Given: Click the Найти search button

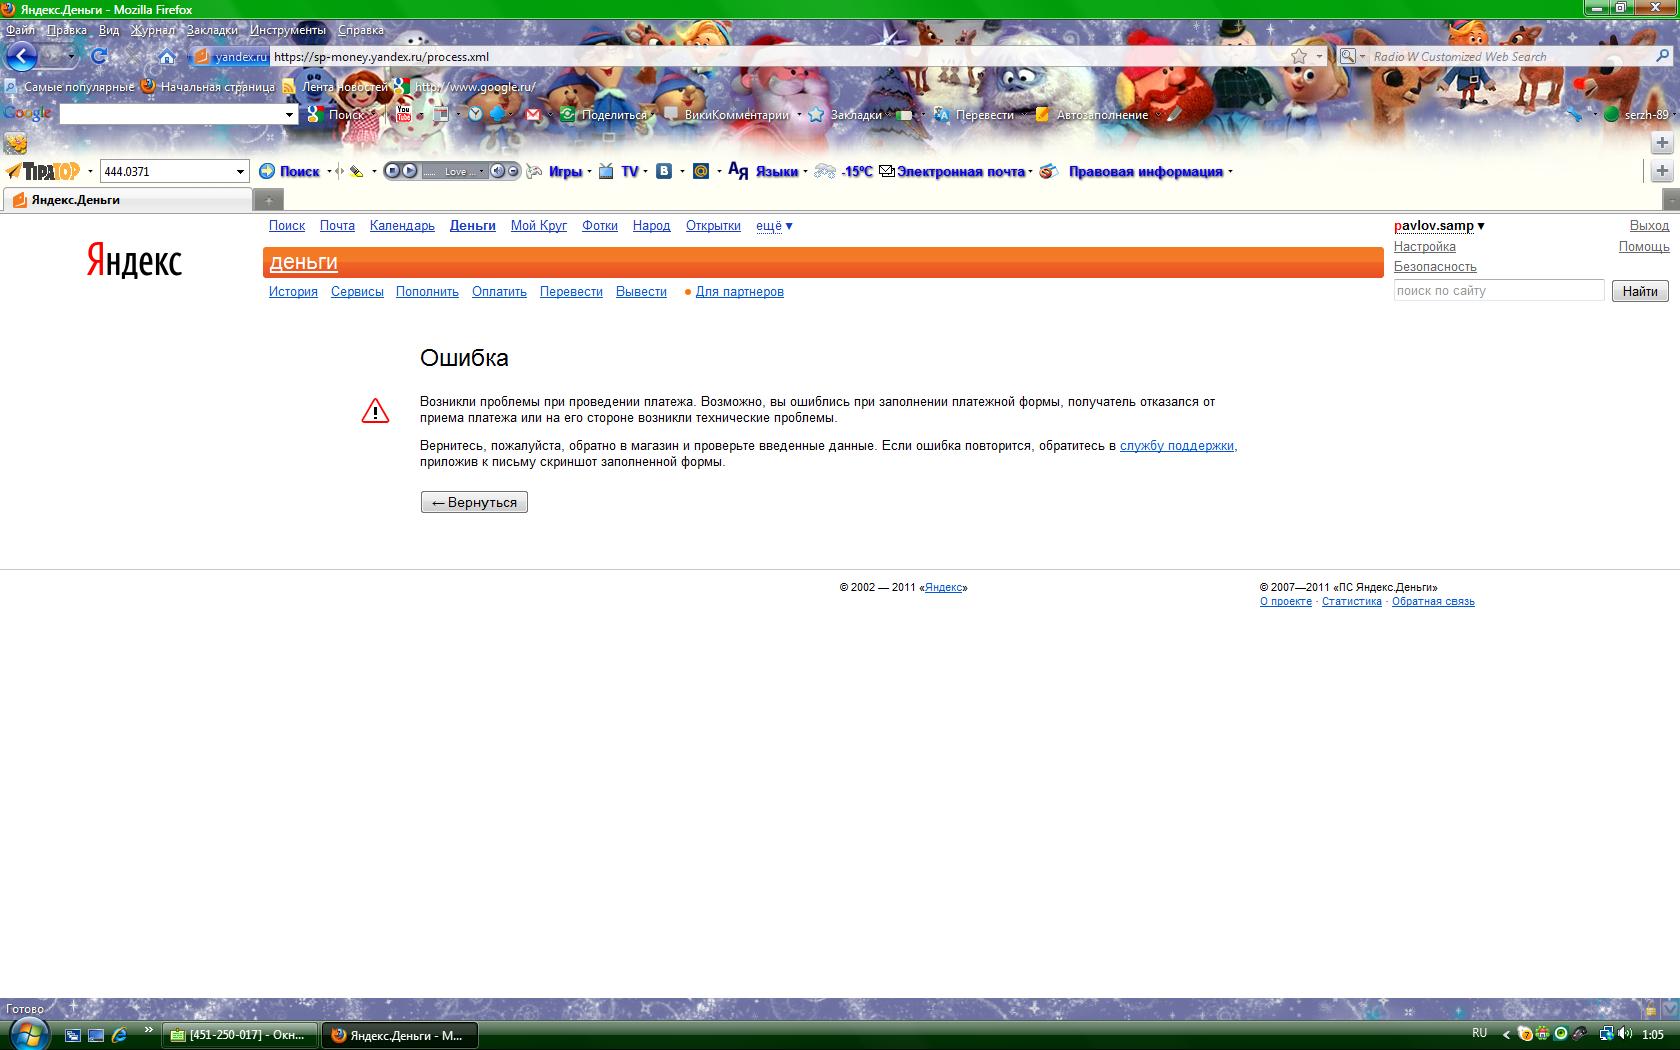Looking at the screenshot, I should tap(1640, 291).
